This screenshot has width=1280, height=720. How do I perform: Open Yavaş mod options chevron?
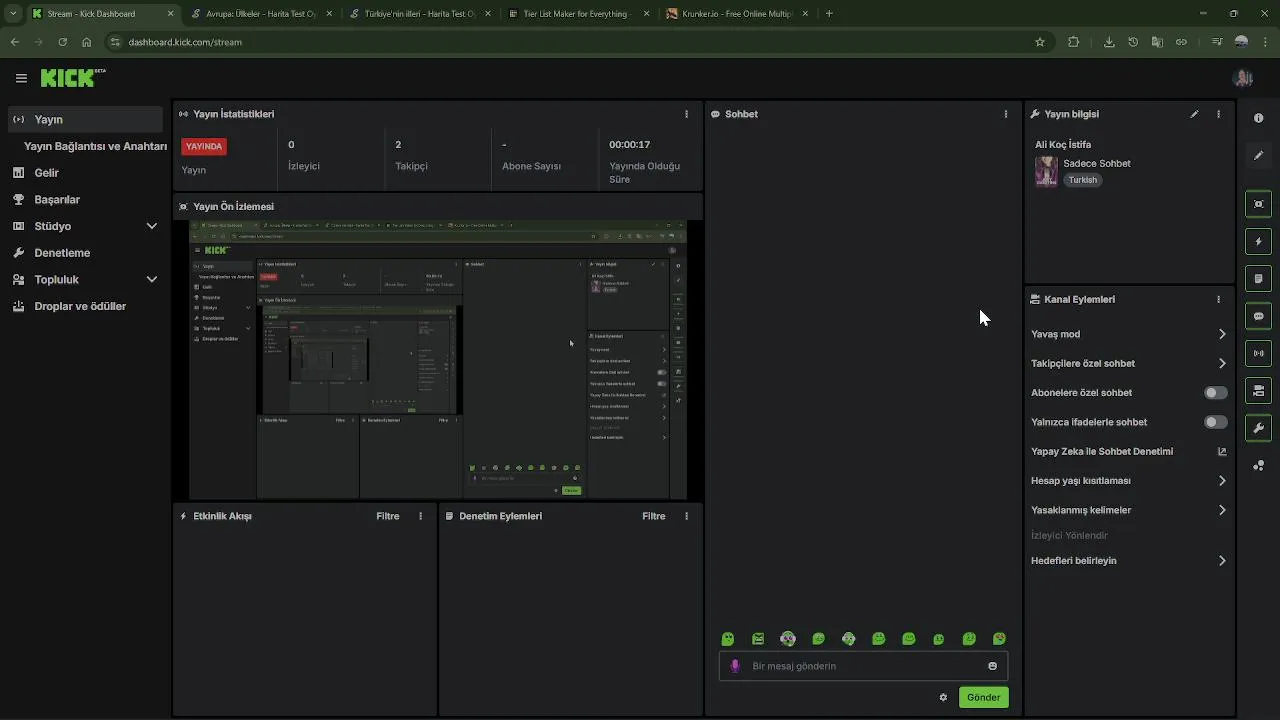pyautogui.click(x=1222, y=334)
